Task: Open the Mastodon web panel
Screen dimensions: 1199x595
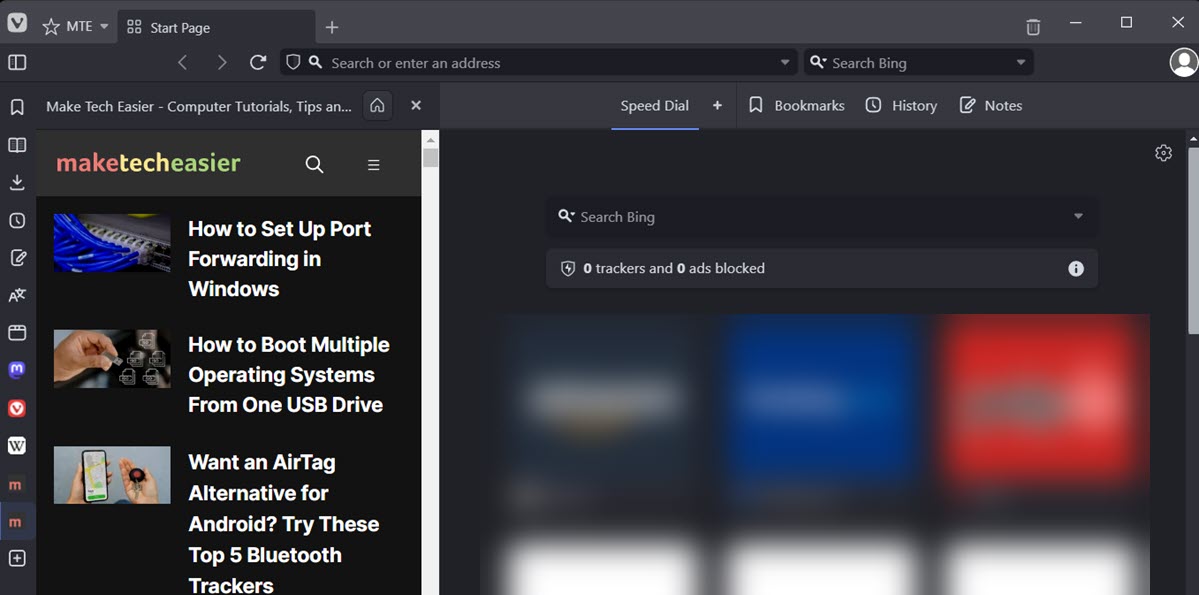Action: point(16,369)
